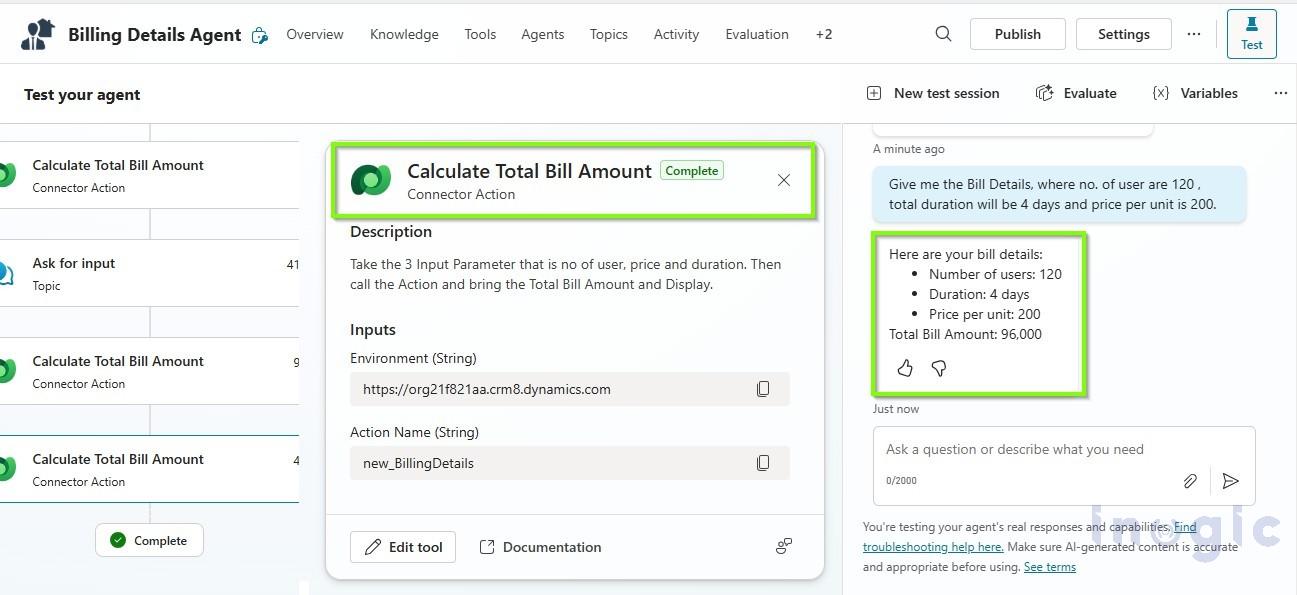This screenshot has width=1297, height=595.
Task: Click the Edit tool button
Action: 403,547
